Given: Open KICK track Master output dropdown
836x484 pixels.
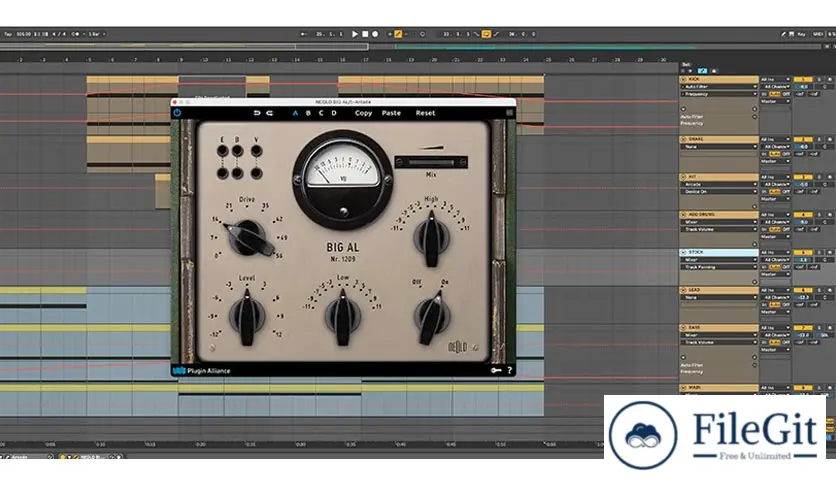Looking at the screenshot, I should coord(775,101).
